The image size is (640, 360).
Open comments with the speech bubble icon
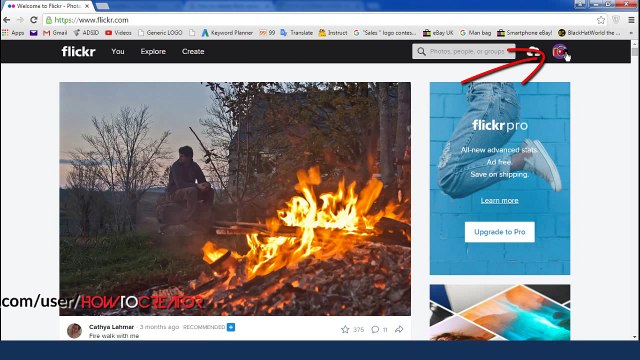point(375,329)
